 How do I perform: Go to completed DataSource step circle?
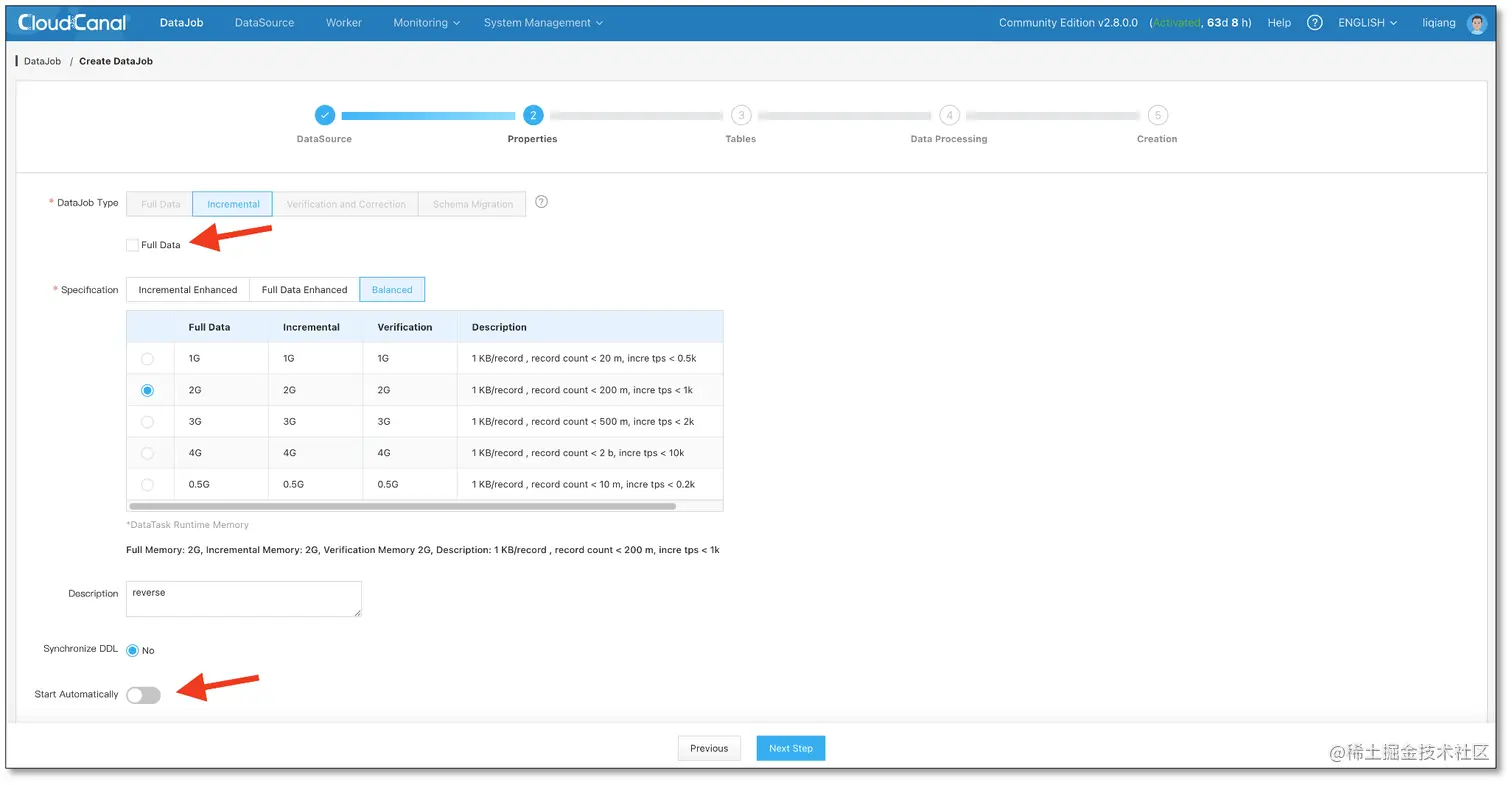pyautogui.click(x=324, y=115)
